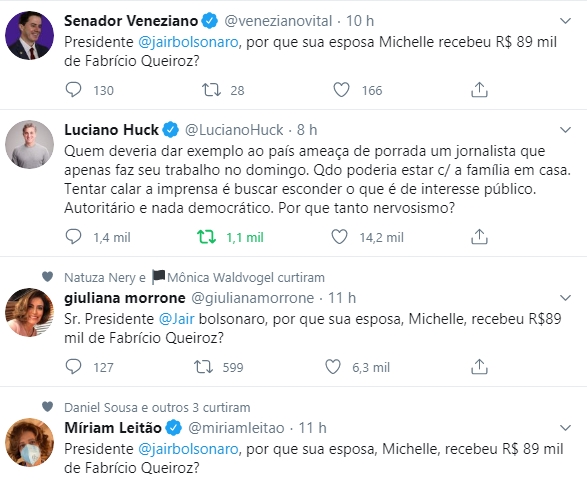This screenshot has width=587, height=481.
Task: Retweet Senador Veneziano's tweet
Action: [212, 90]
